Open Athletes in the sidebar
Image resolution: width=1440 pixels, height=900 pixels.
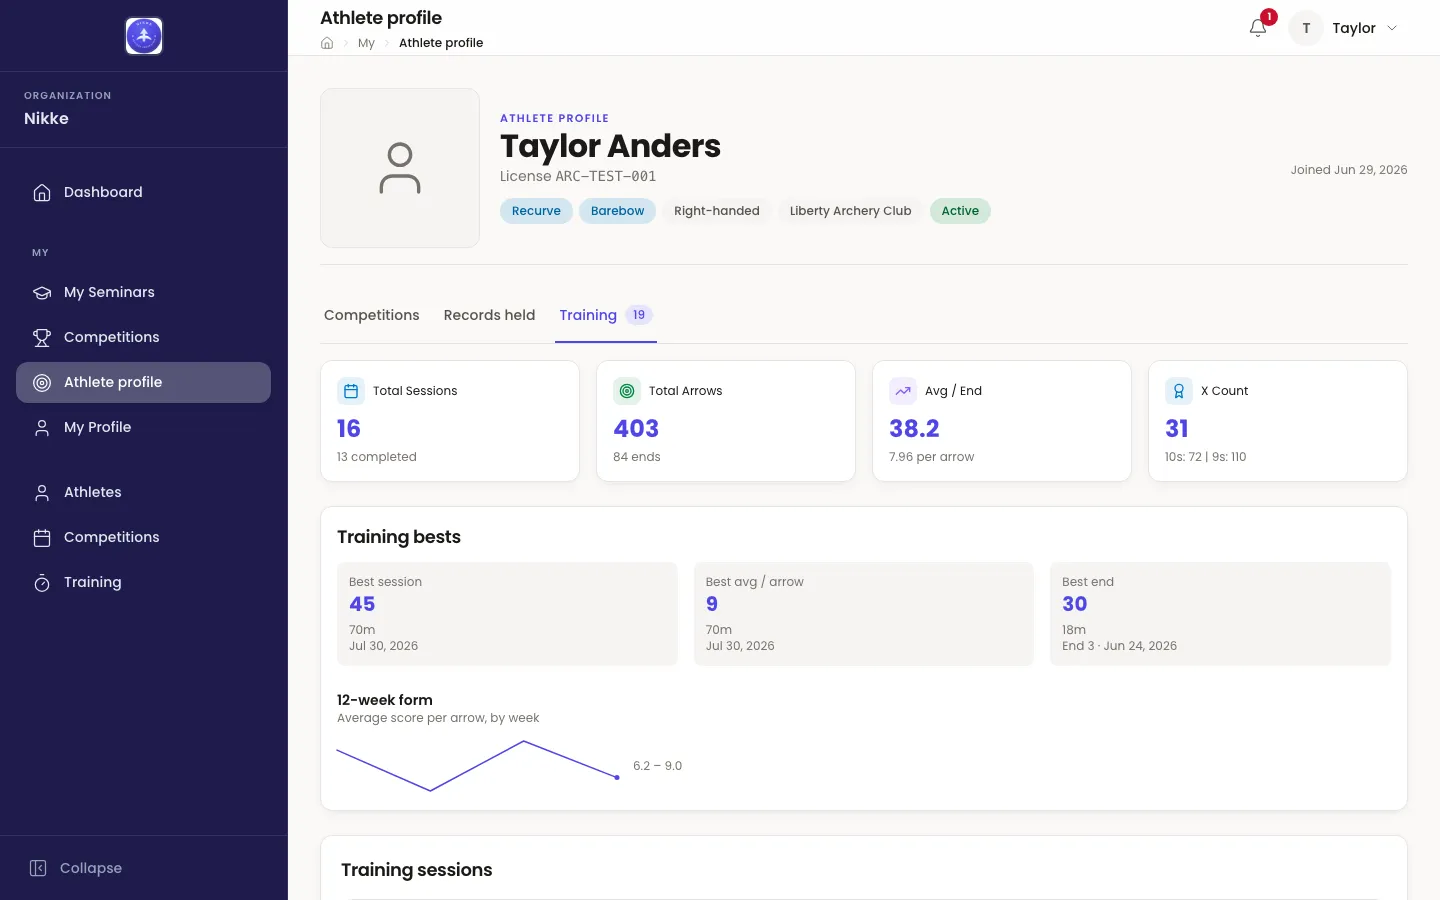click(x=143, y=492)
